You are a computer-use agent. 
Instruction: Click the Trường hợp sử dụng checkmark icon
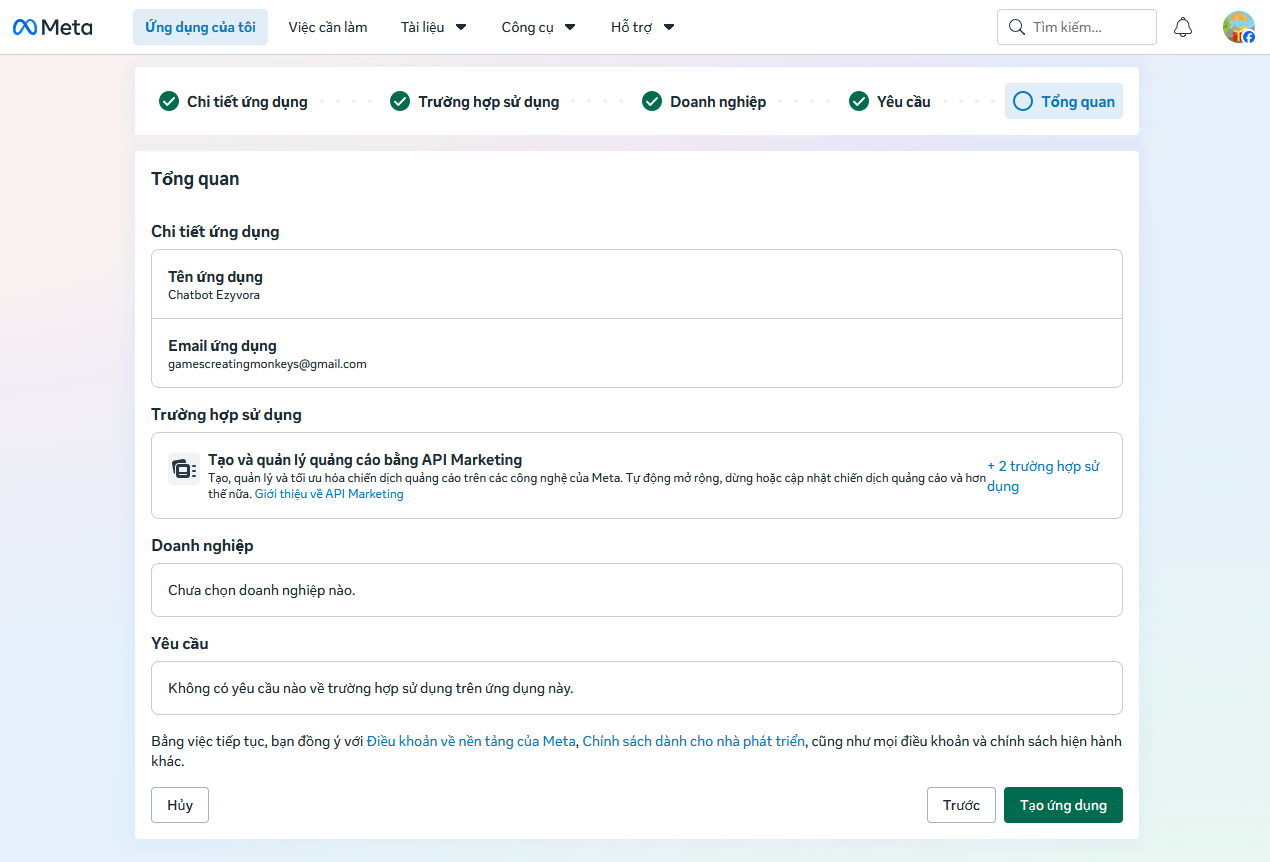point(400,101)
